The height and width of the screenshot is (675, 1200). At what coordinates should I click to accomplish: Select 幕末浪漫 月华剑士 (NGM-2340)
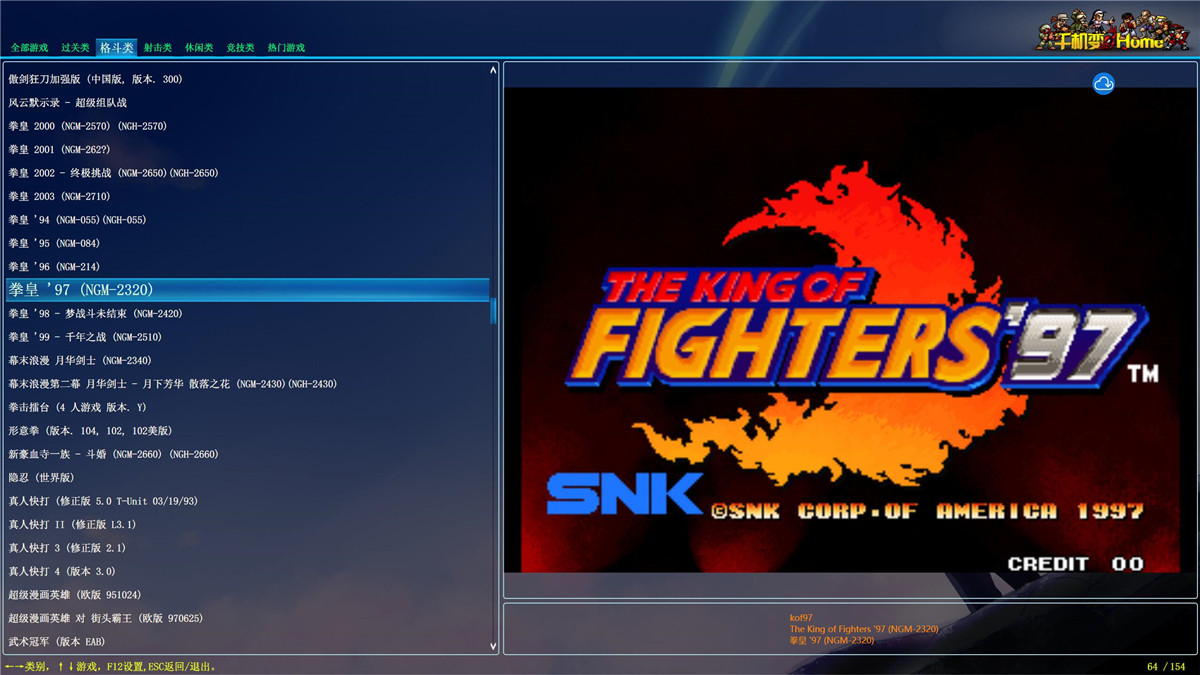[80, 361]
